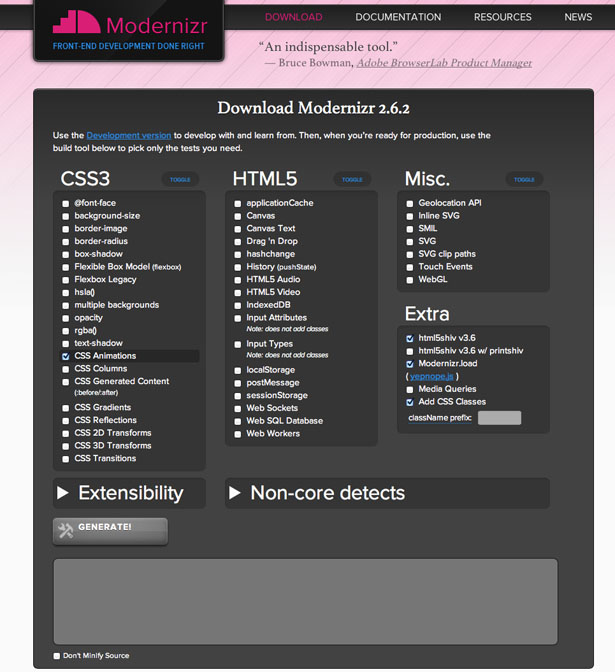
Task: Check the SVG clip paths option
Action: tap(410, 255)
